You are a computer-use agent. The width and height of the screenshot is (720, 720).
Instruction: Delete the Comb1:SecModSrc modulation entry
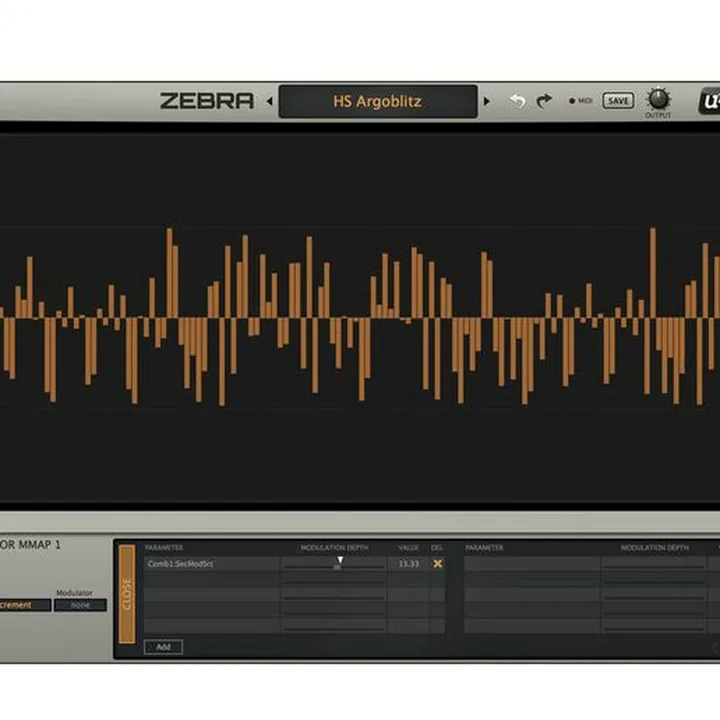(x=438, y=564)
